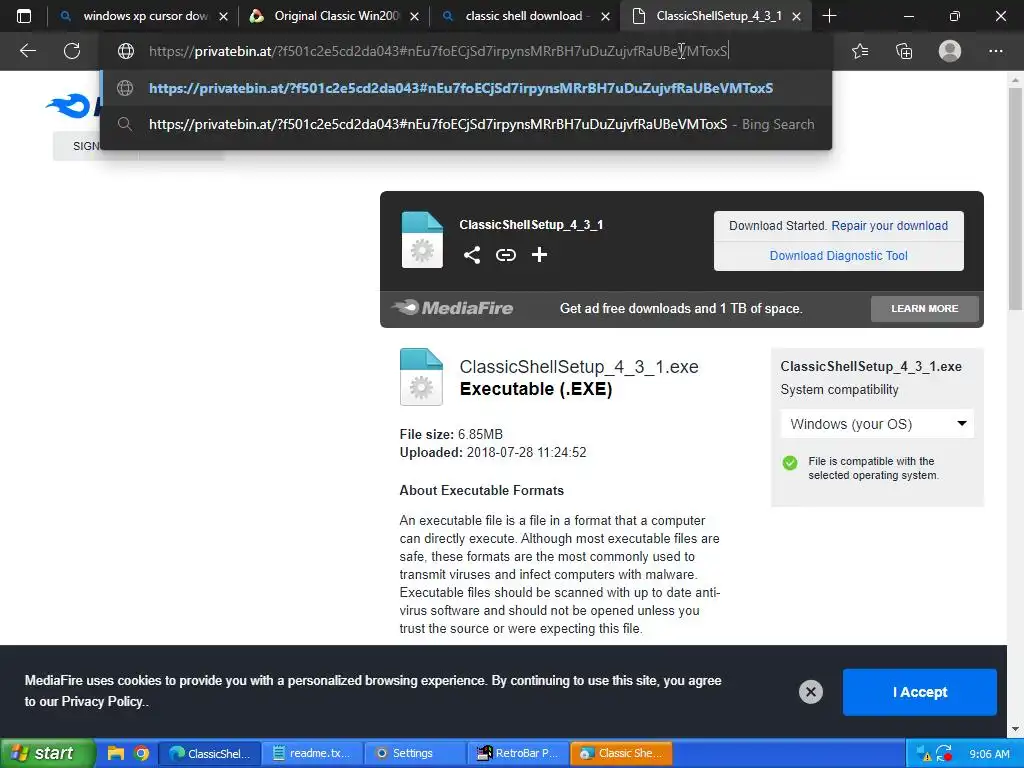Click the scrollbar down arrow
This screenshot has width=1024, height=768.
(1015, 728)
